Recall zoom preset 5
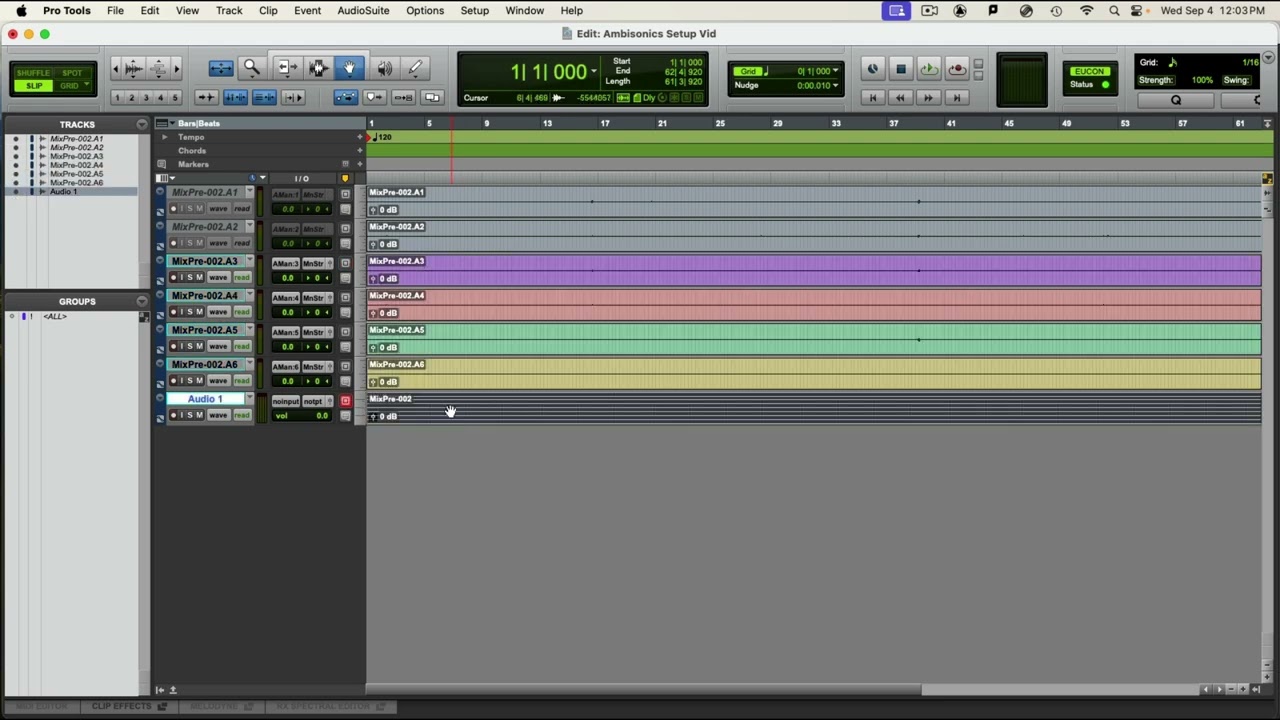This screenshot has width=1280, height=720. (175, 98)
